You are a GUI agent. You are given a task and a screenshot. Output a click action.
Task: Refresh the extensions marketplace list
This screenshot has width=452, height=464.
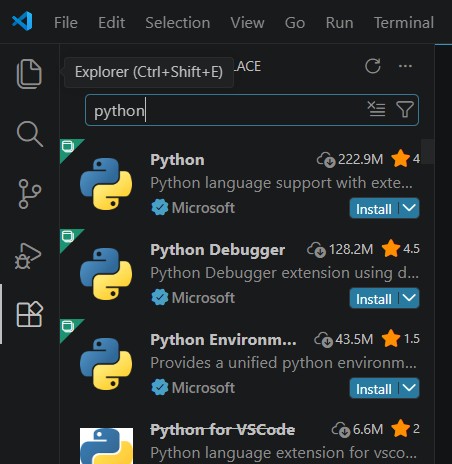pyautogui.click(x=373, y=66)
